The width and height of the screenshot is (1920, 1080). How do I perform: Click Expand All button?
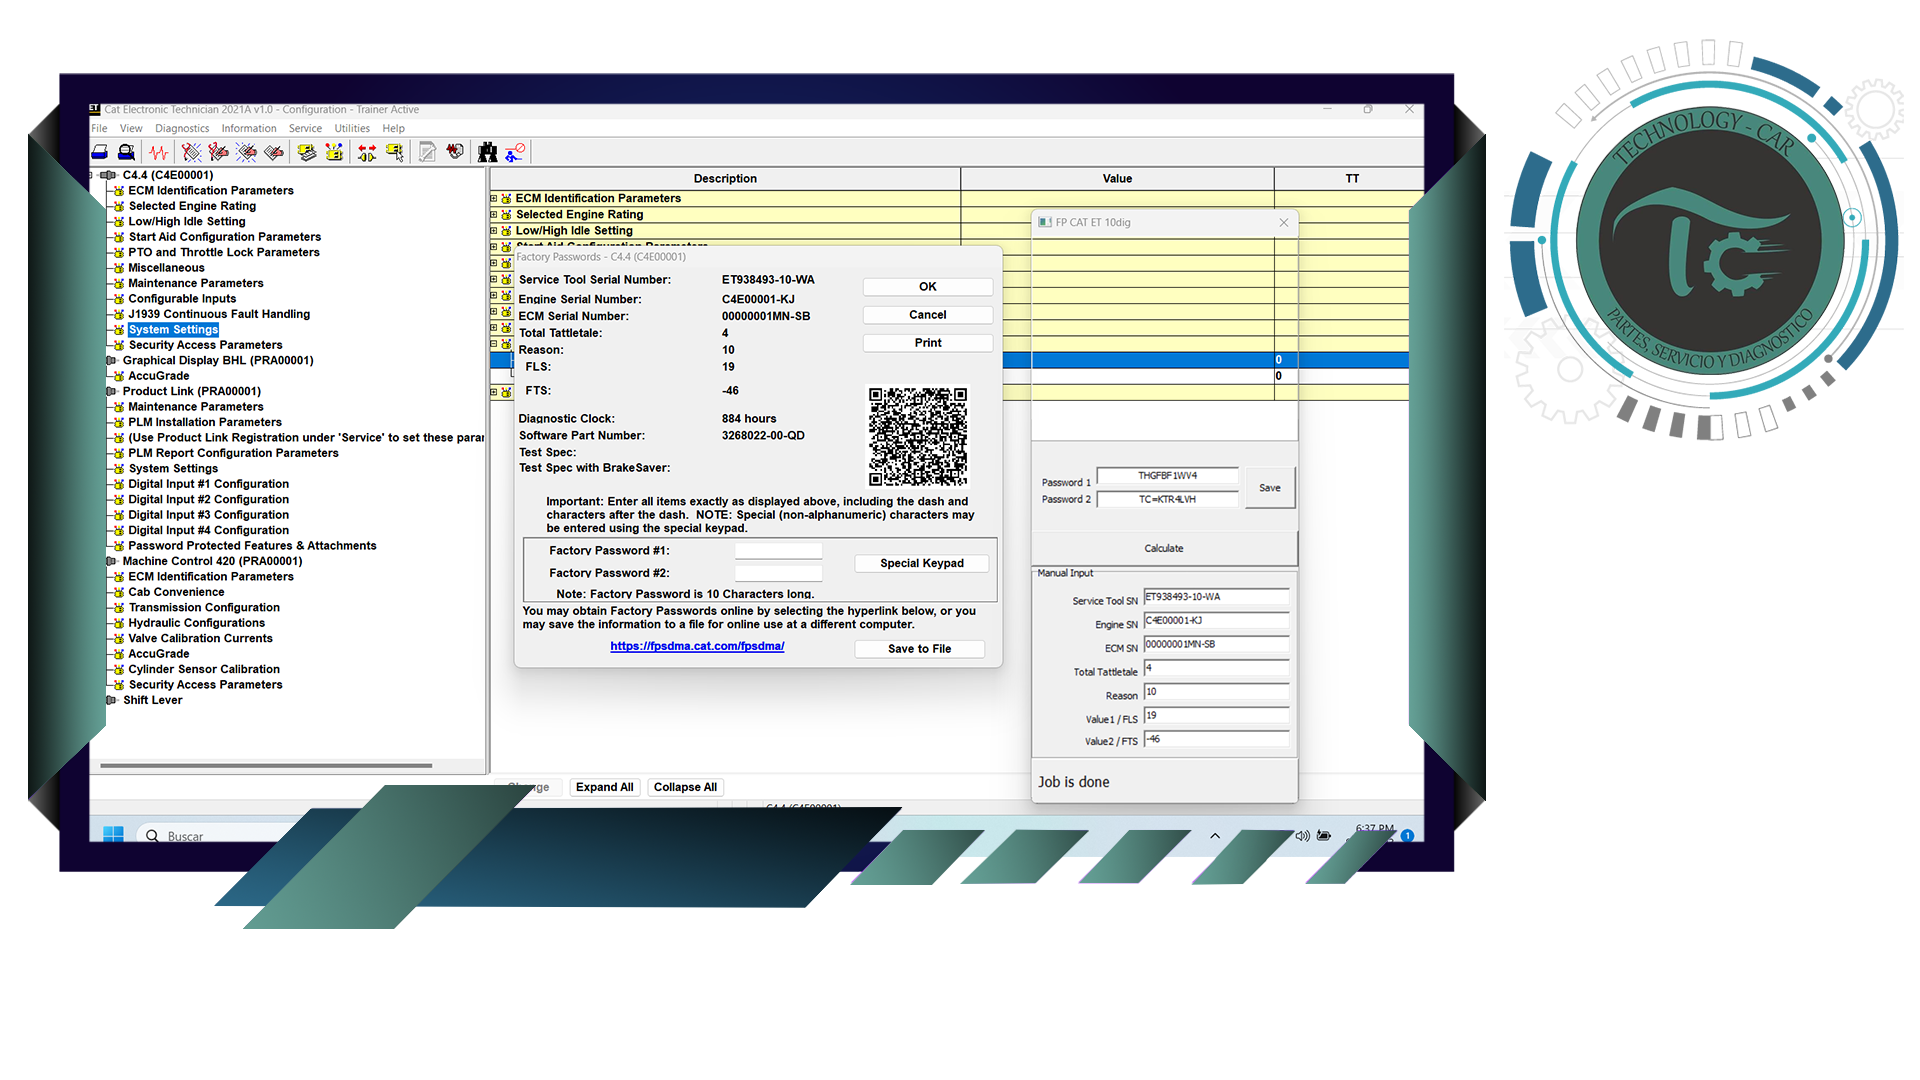[605, 787]
